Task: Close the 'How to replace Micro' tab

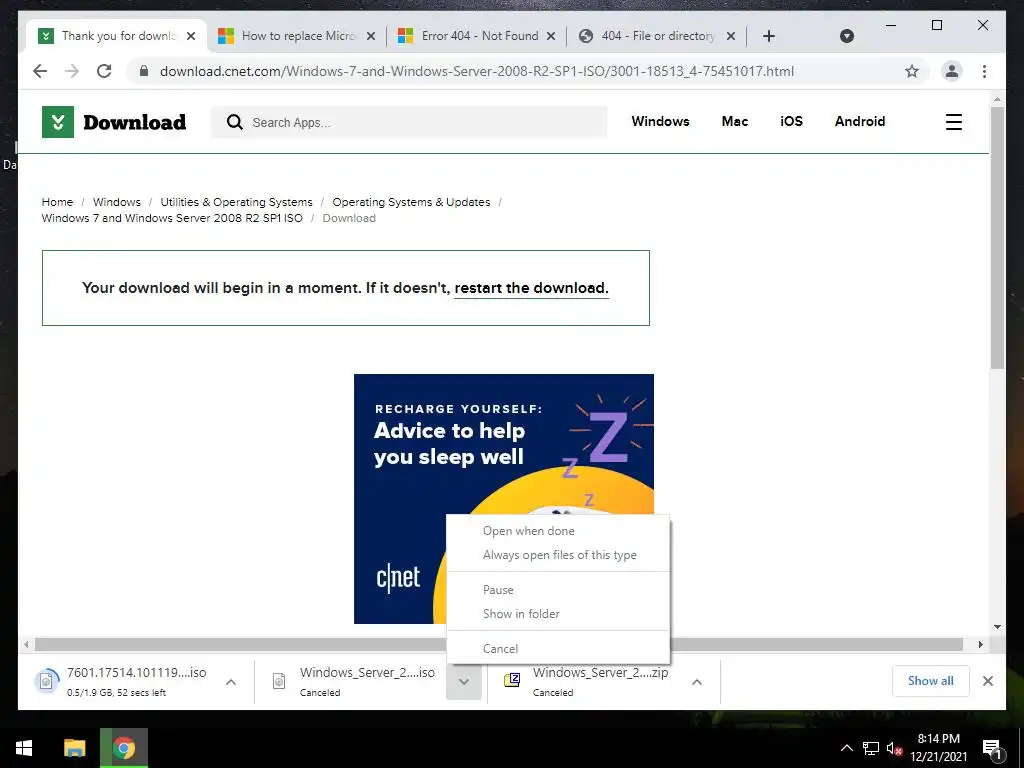Action: pos(371,36)
